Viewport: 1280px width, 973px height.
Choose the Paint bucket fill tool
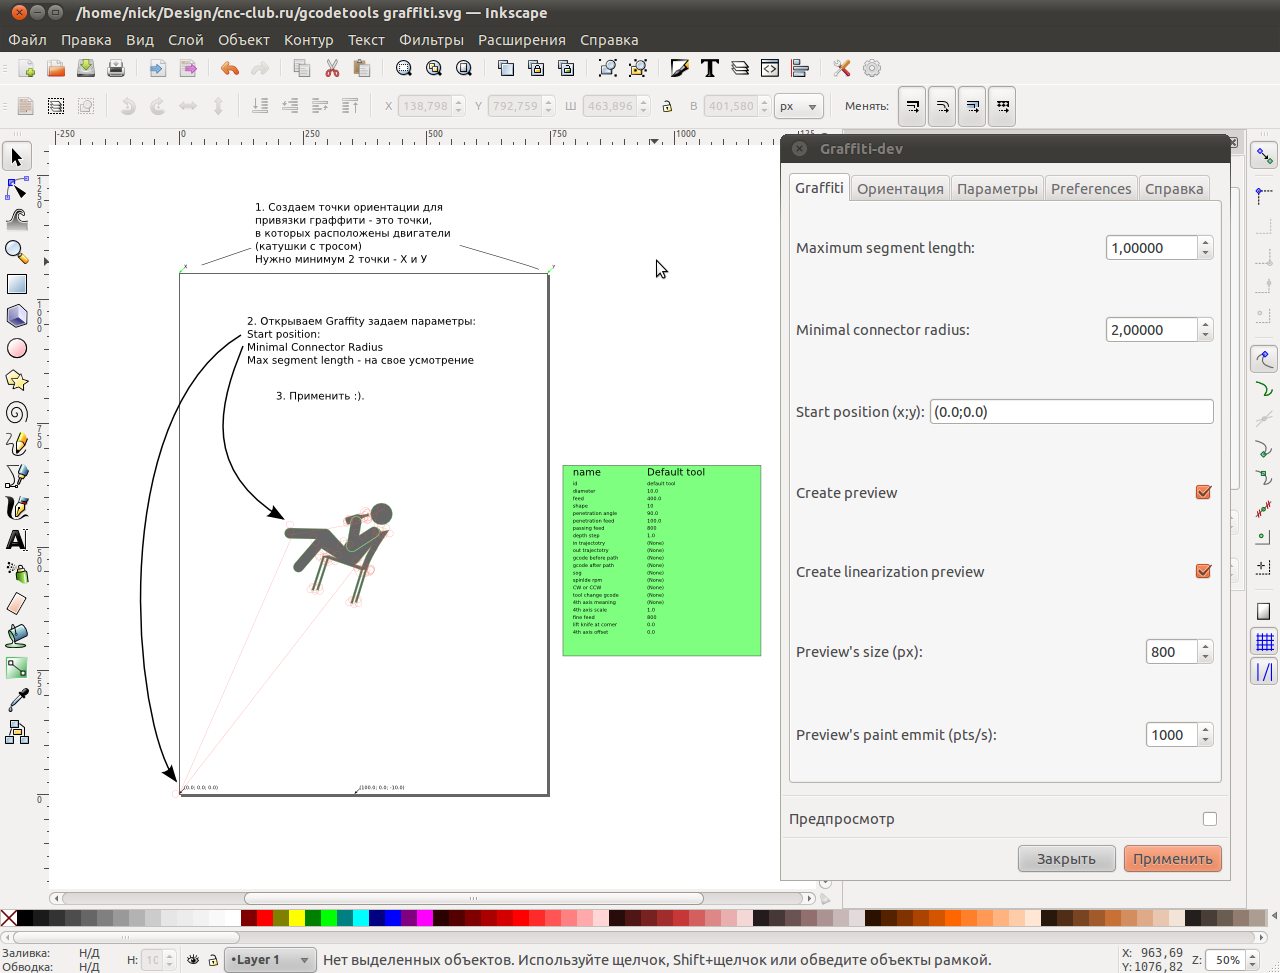tap(17, 636)
